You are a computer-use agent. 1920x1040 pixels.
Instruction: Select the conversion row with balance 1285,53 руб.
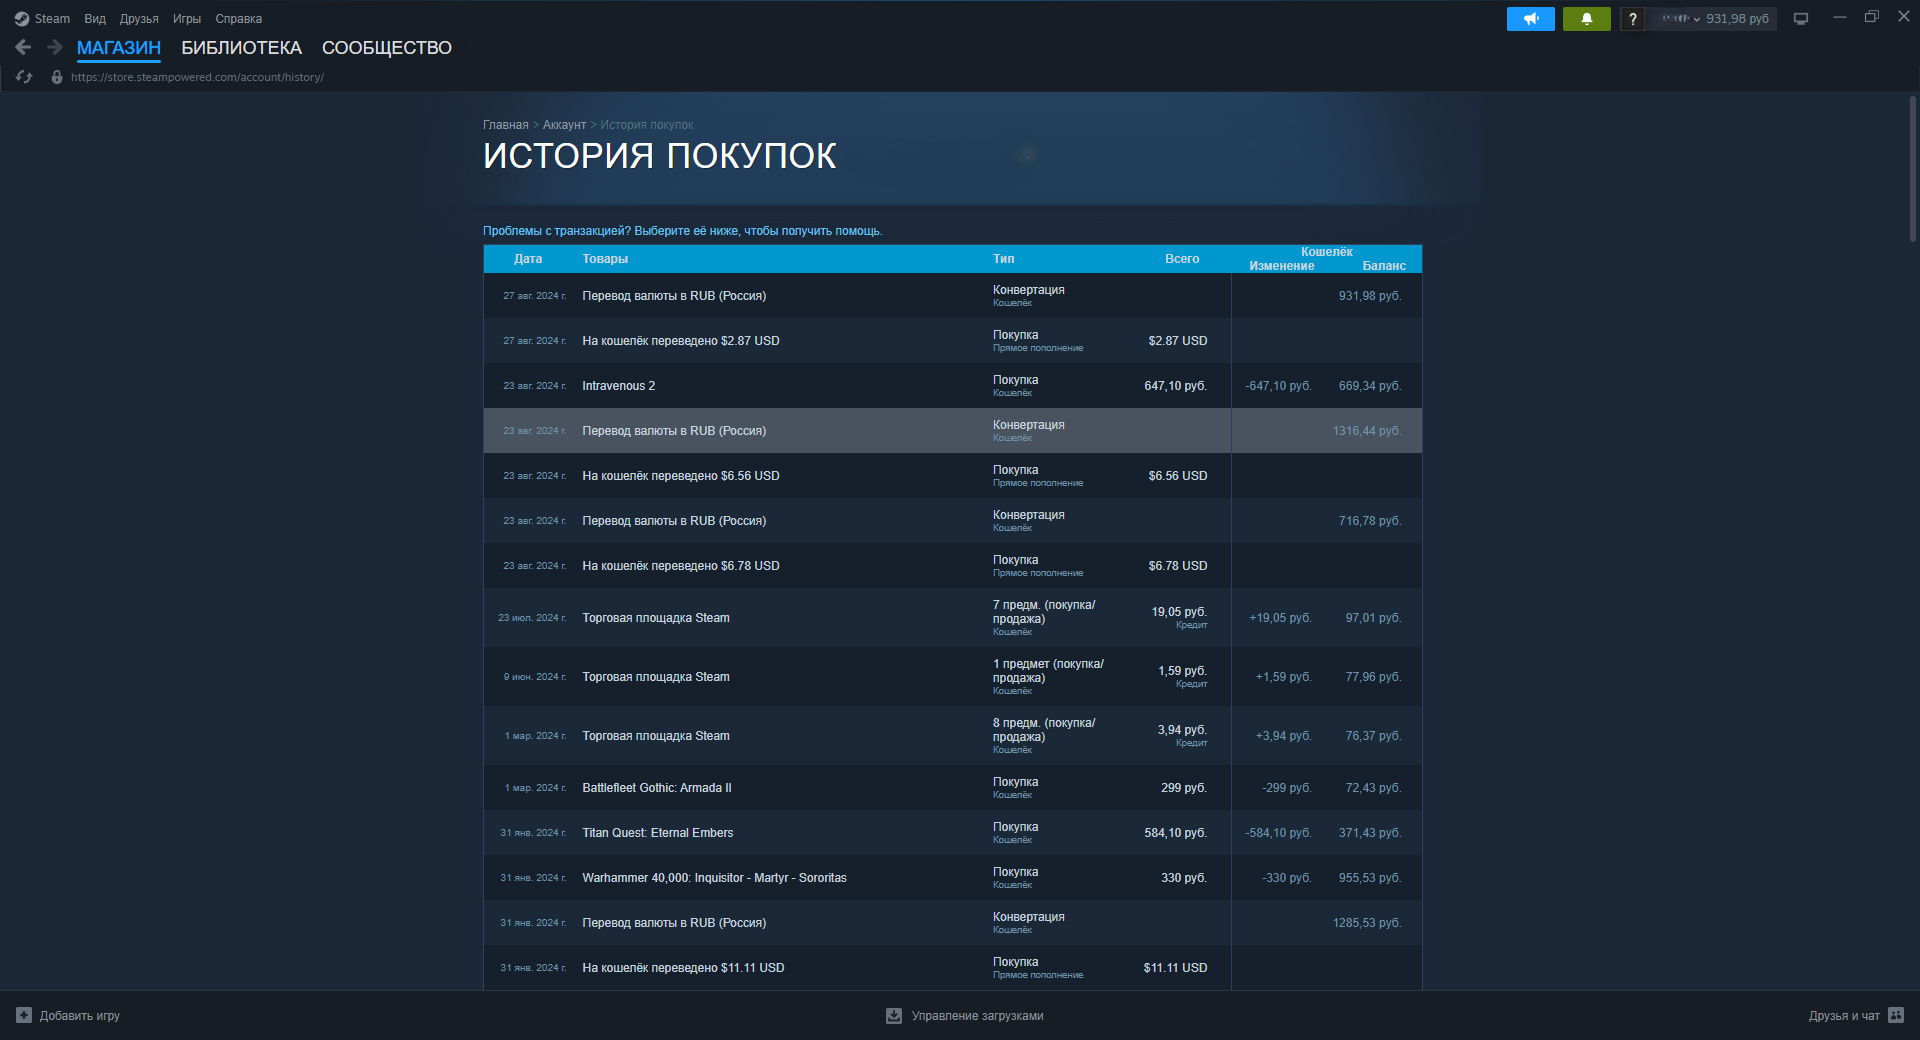pos(953,923)
